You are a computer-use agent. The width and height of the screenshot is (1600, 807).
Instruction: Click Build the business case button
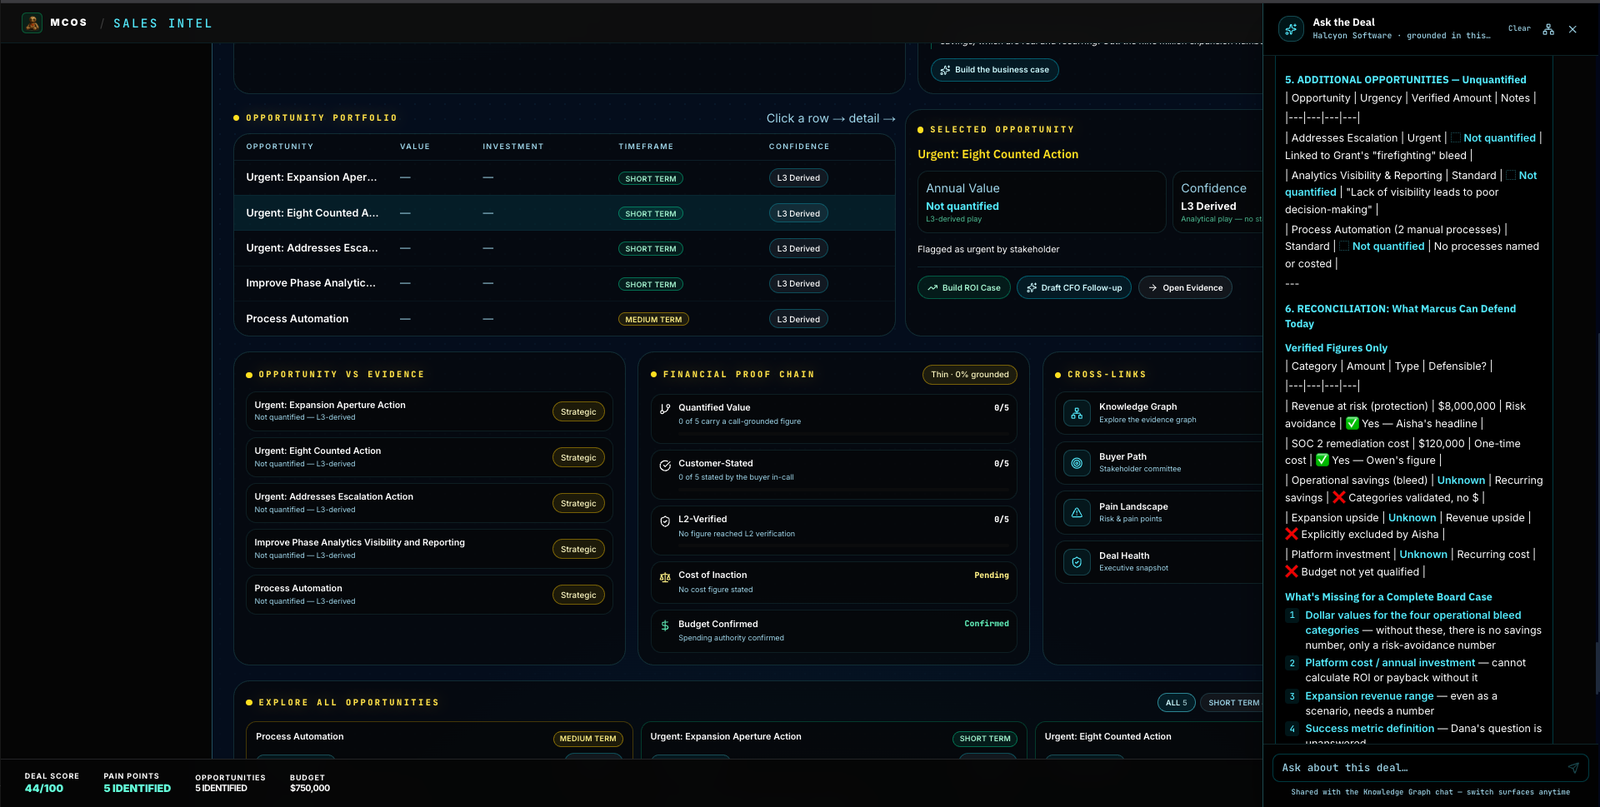(x=995, y=70)
